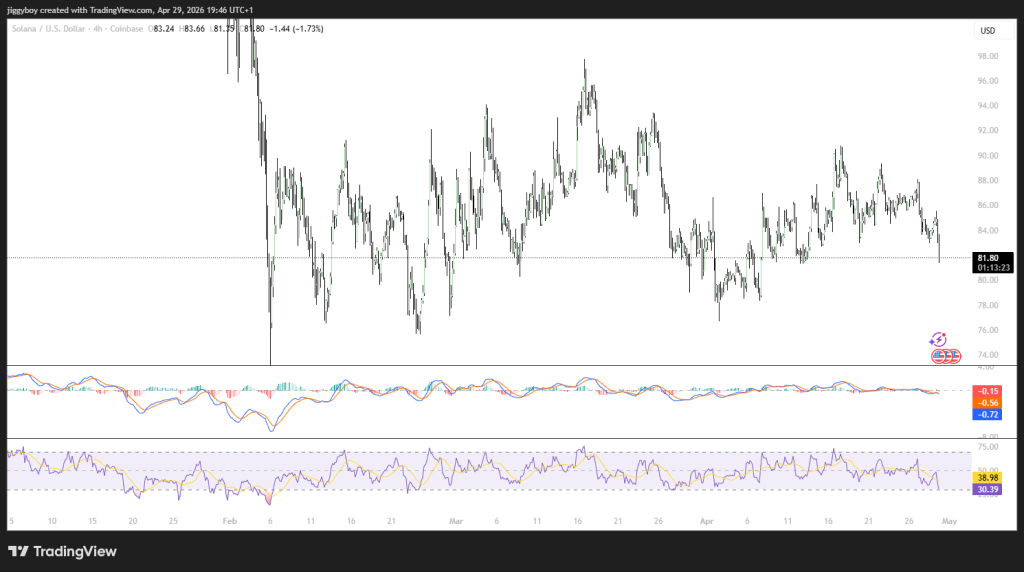
Task: Click the Solana / U.S. Dollar symbol title
Action: [x=50, y=29]
